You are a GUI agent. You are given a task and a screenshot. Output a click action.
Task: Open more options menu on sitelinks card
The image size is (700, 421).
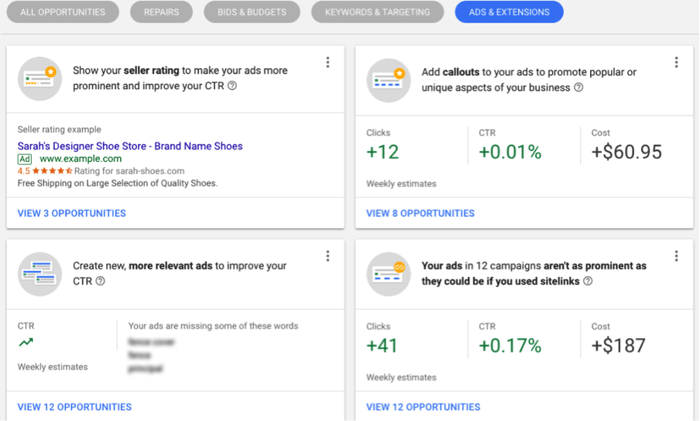click(x=675, y=257)
